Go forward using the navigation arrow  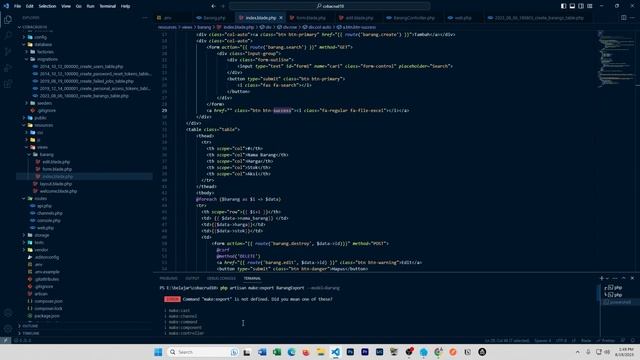click(223, 6)
